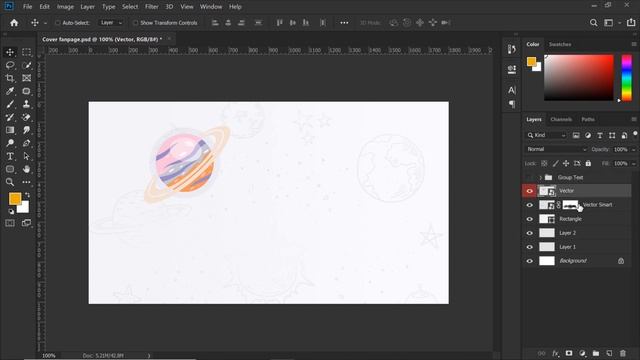
Task: Add layer style via fx icon
Action: [555, 353]
